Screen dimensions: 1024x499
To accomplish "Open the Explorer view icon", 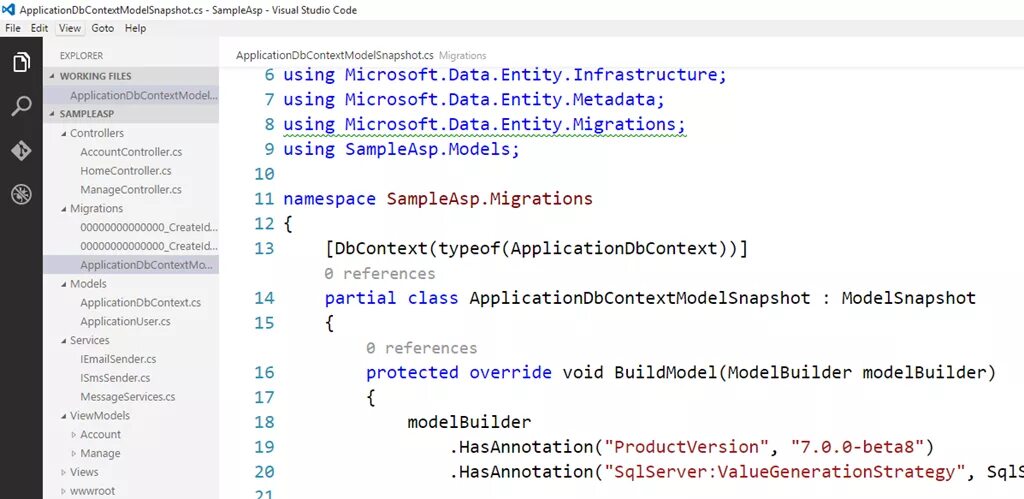I will [21, 62].
